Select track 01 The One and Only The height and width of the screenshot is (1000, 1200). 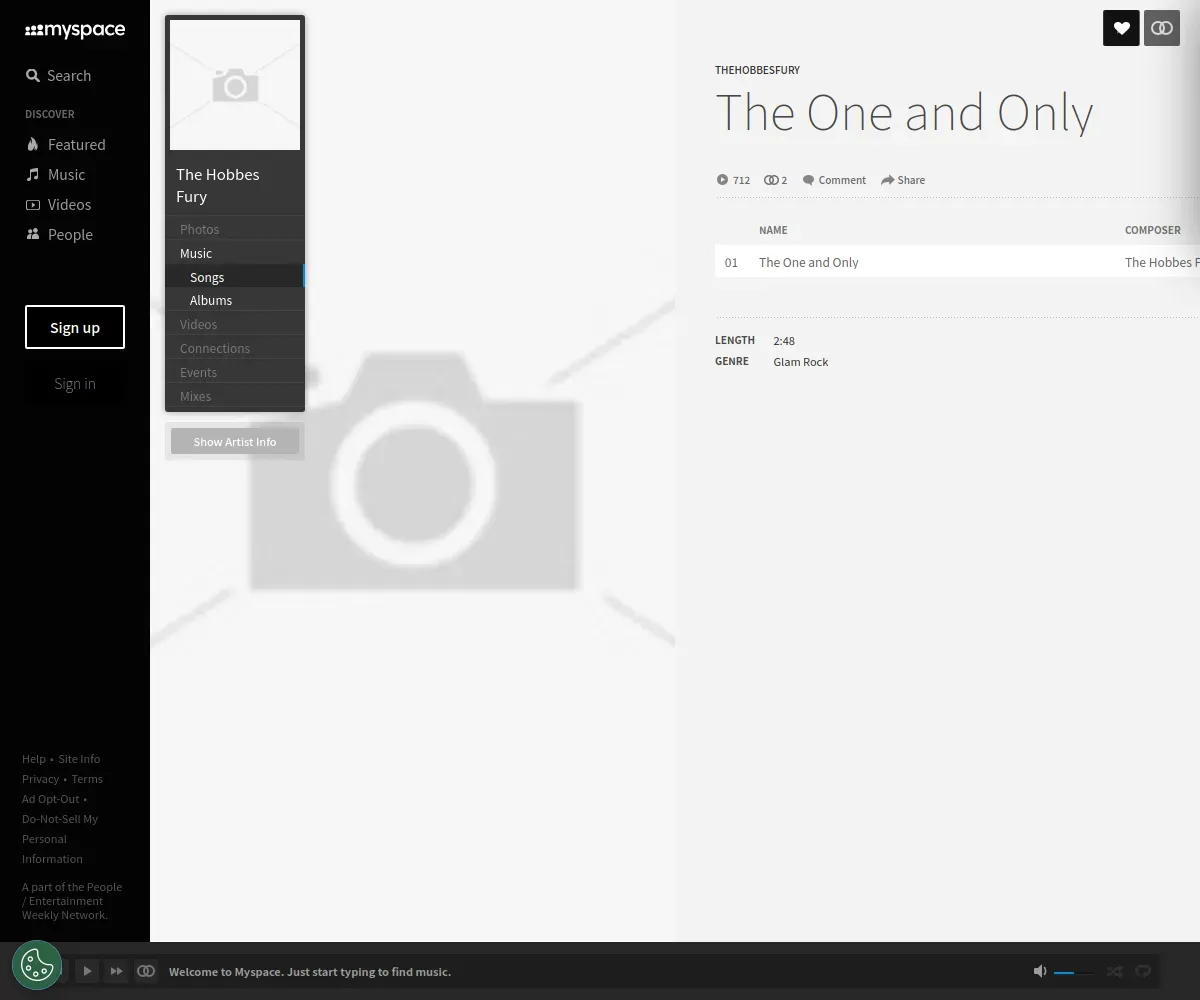coord(957,262)
